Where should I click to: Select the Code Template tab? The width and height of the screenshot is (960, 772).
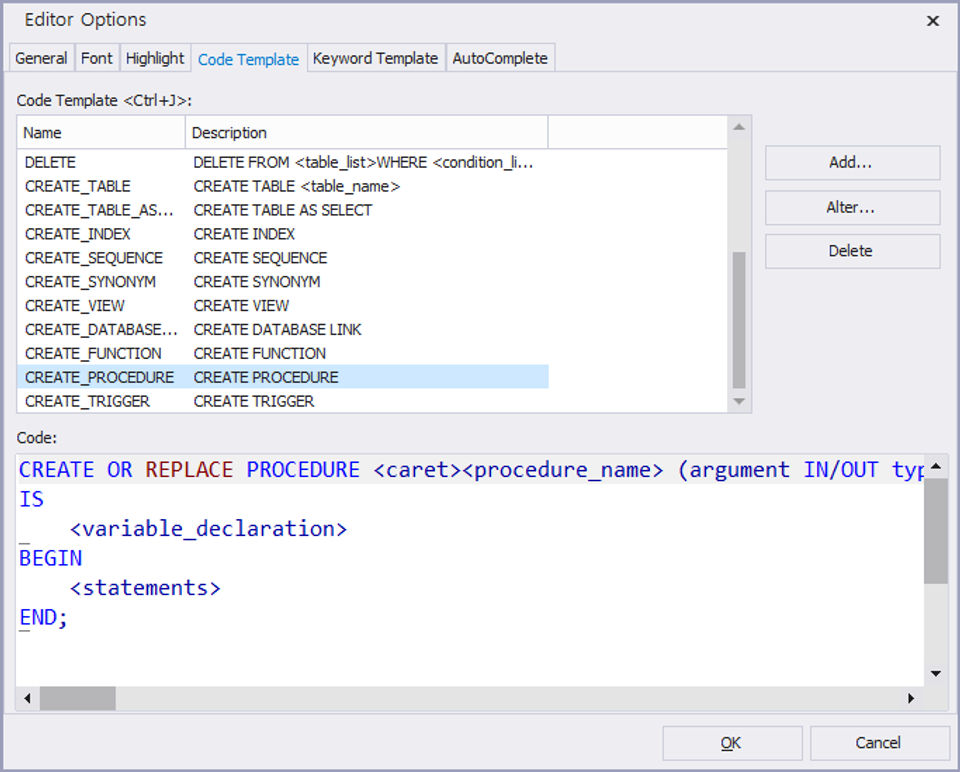(x=249, y=59)
